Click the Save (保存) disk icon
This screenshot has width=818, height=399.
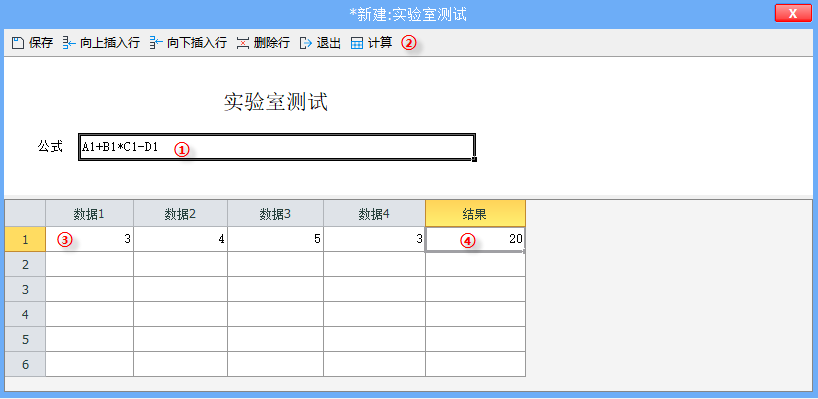point(18,43)
